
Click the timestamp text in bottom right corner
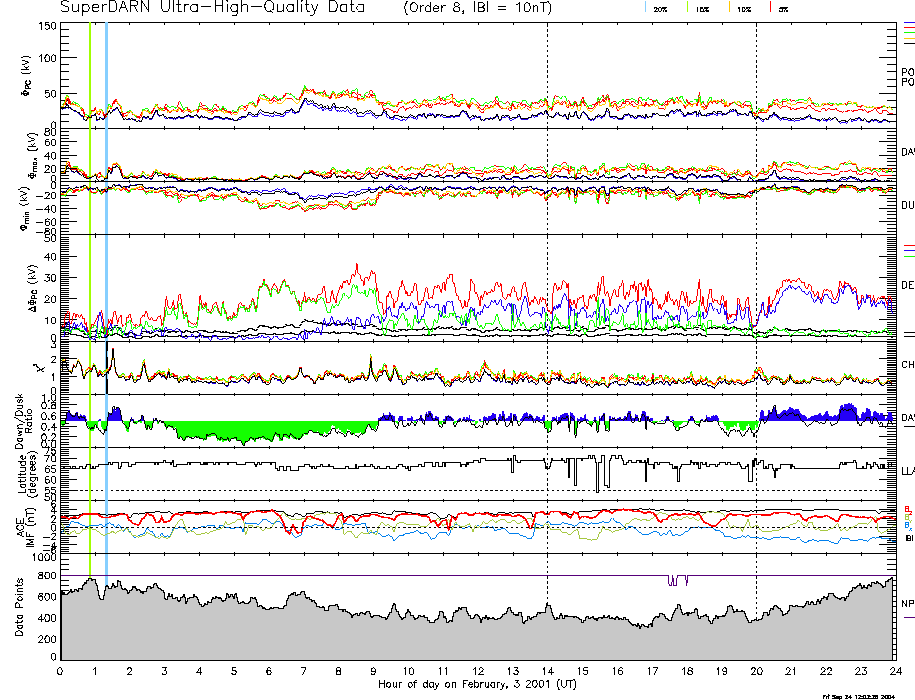[866, 695]
